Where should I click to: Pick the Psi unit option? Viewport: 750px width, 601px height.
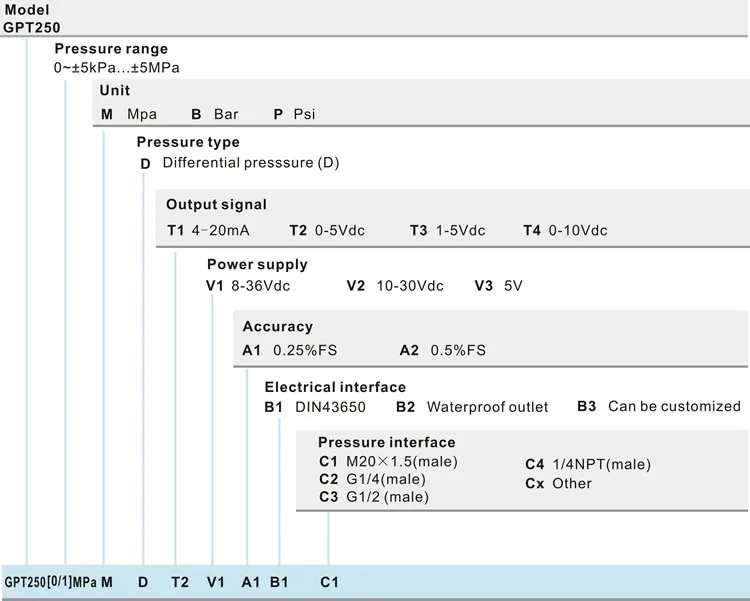click(294, 114)
